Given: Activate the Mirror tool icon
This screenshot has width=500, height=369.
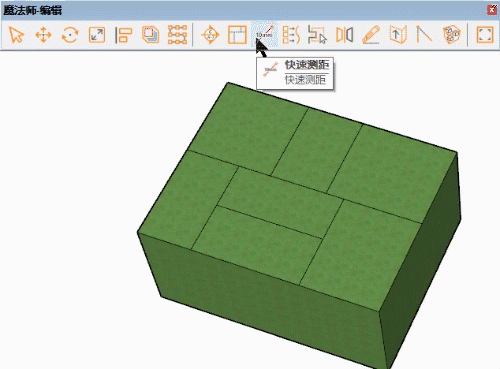Looking at the screenshot, I should [x=344, y=35].
